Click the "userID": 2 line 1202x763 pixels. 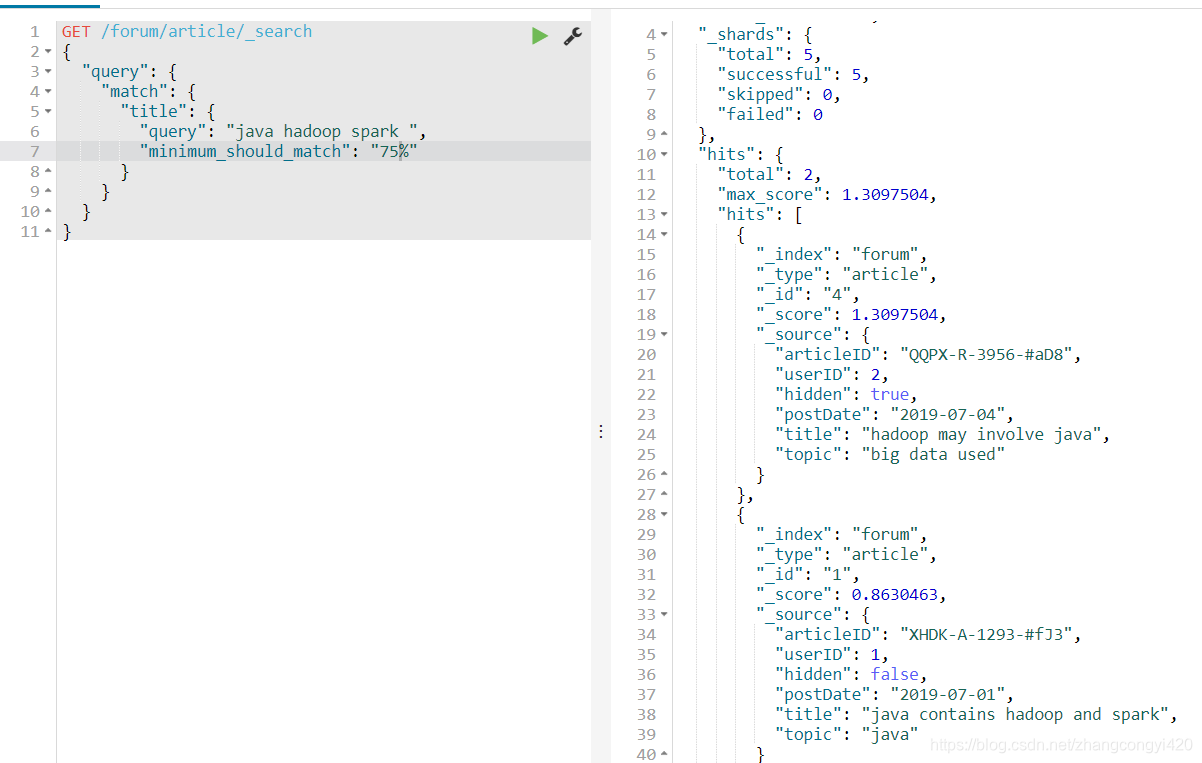pos(832,374)
